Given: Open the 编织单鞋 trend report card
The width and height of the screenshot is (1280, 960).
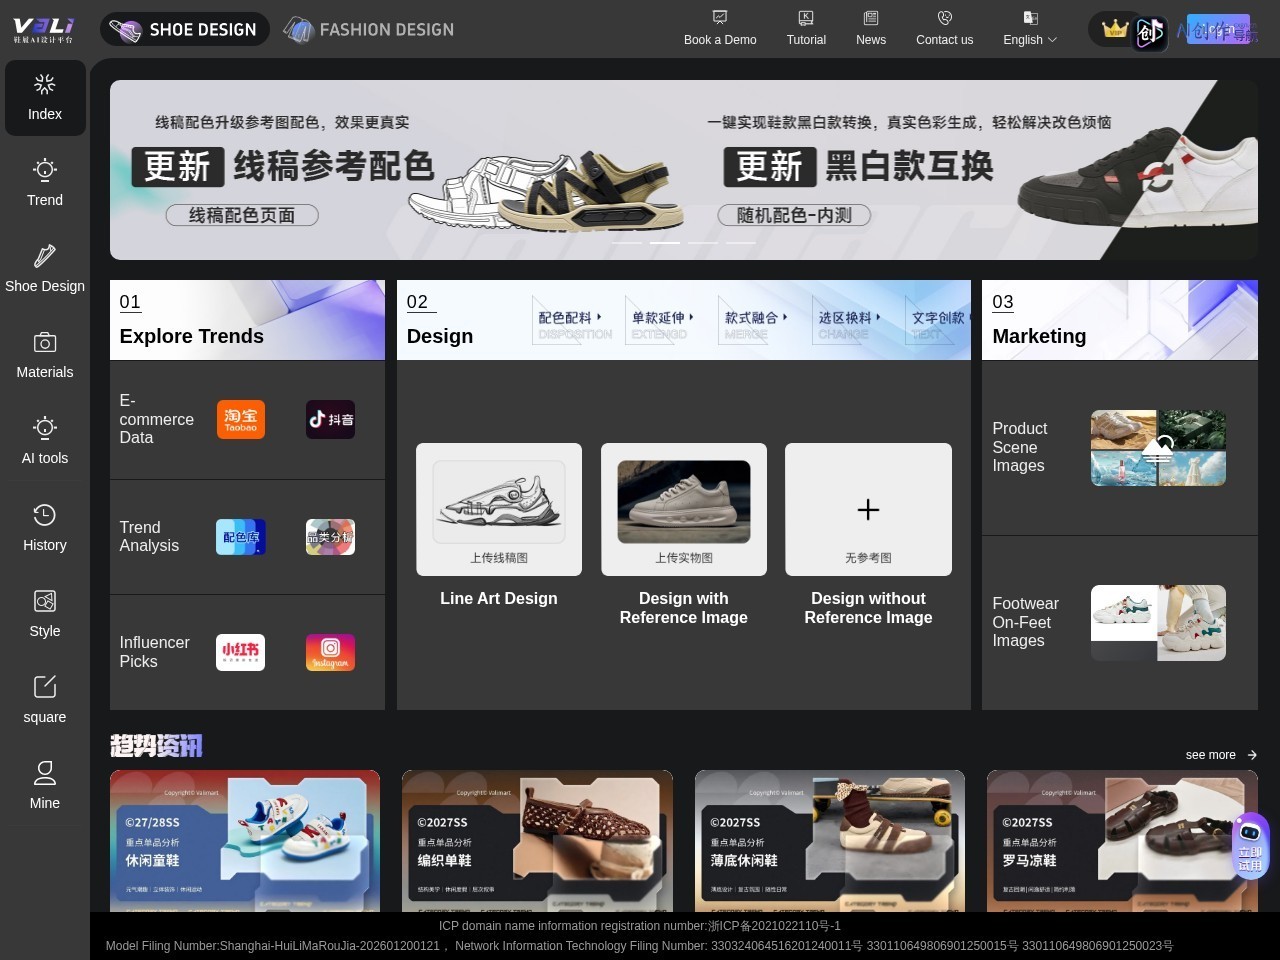Looking at the screenshot, I should click(x=537, y=841).
